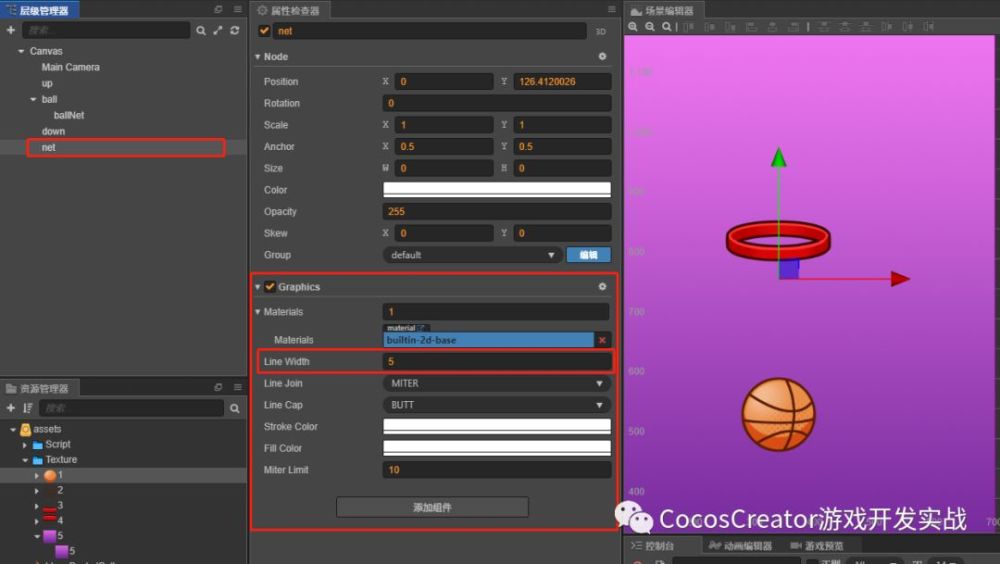Click the green Y-axis move gizmo arrow

[x=779, y=158]
